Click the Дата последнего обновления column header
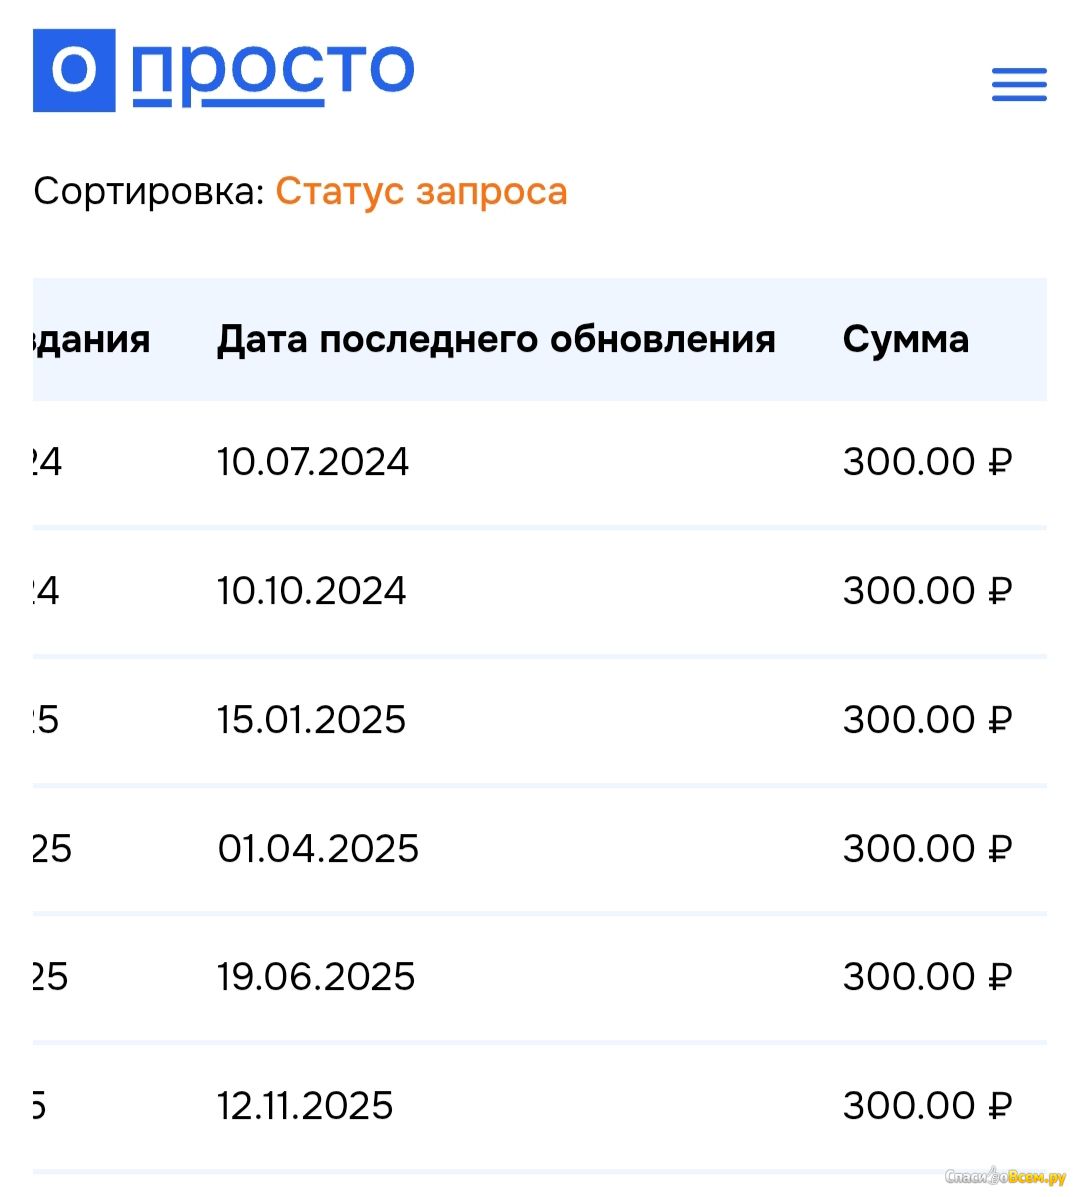The image size is (1079, 1197). (x=496, y=340)
